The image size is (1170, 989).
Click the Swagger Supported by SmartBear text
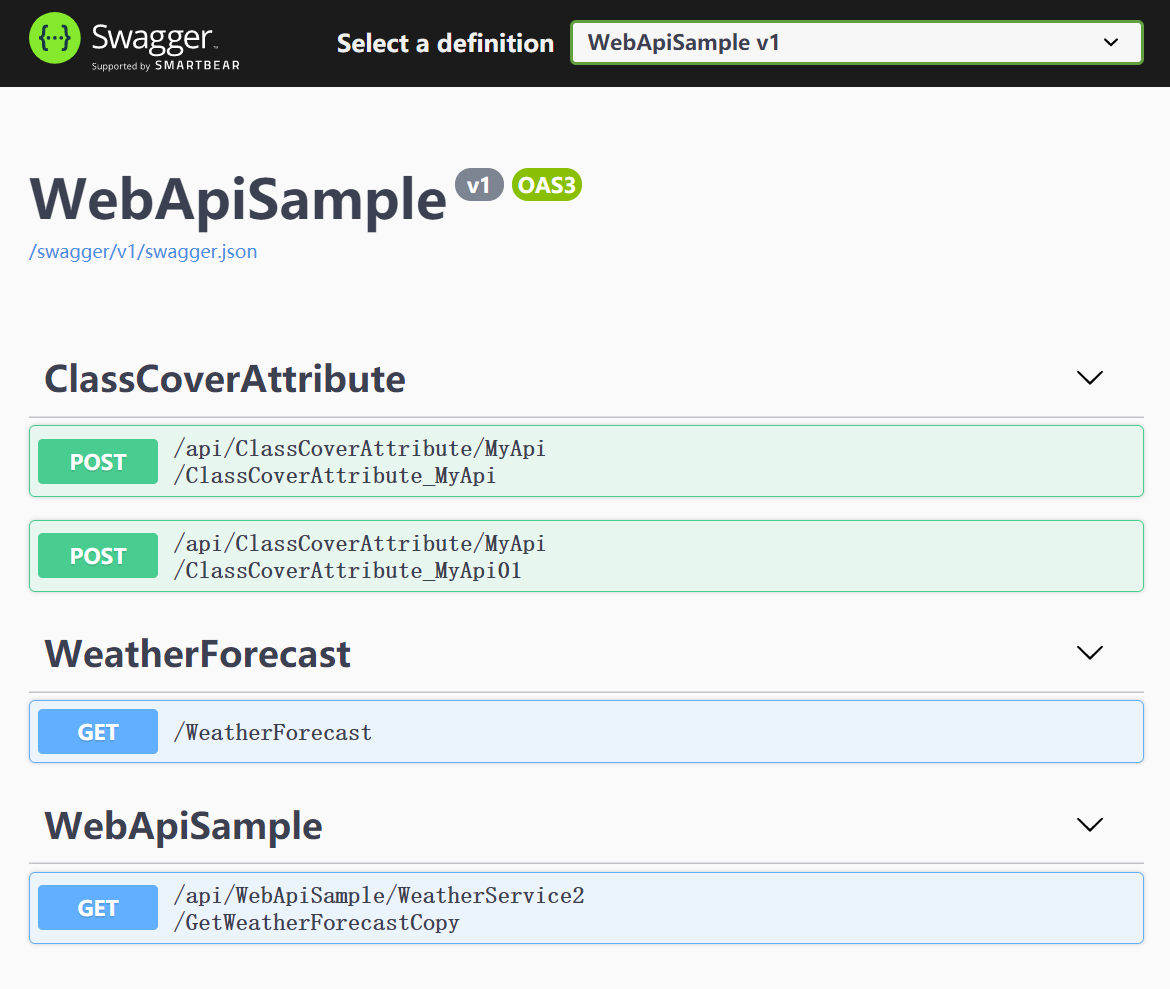click(x=166, y=46)
